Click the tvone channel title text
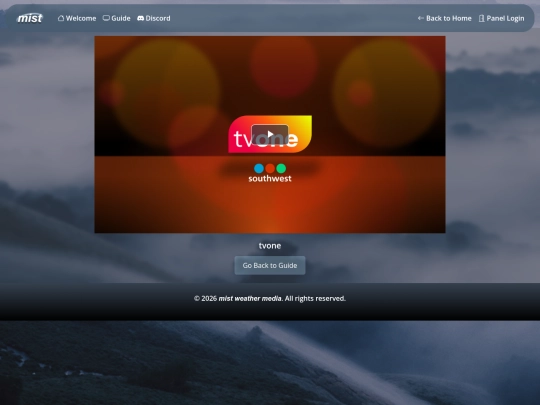The image size is (540, 405). pyautogui.click(x=270, y=246)
